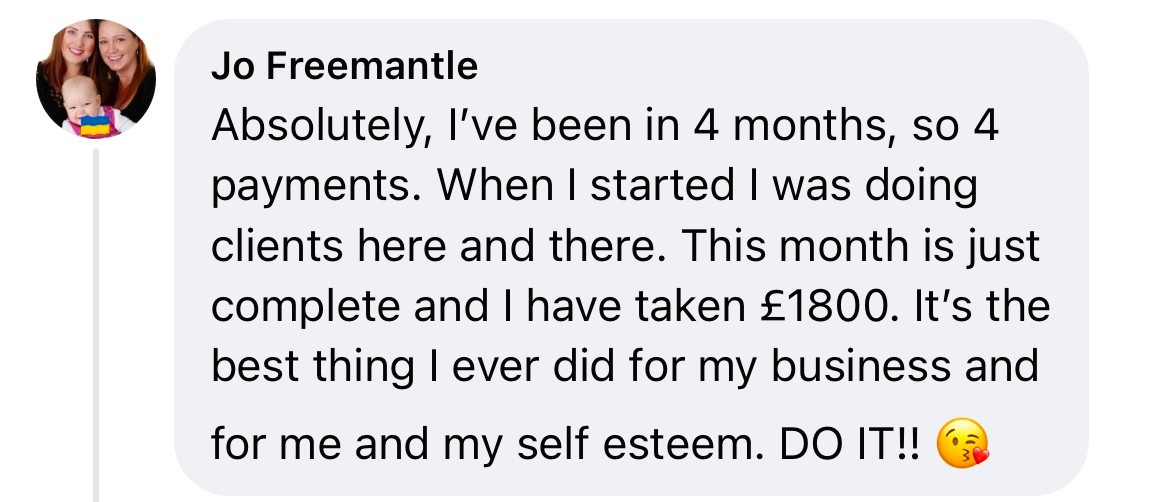Open Jo Freemantle's profile picture
This screenshot has width=1170, height=502.
pyautogui.click(x=96, y=78)
